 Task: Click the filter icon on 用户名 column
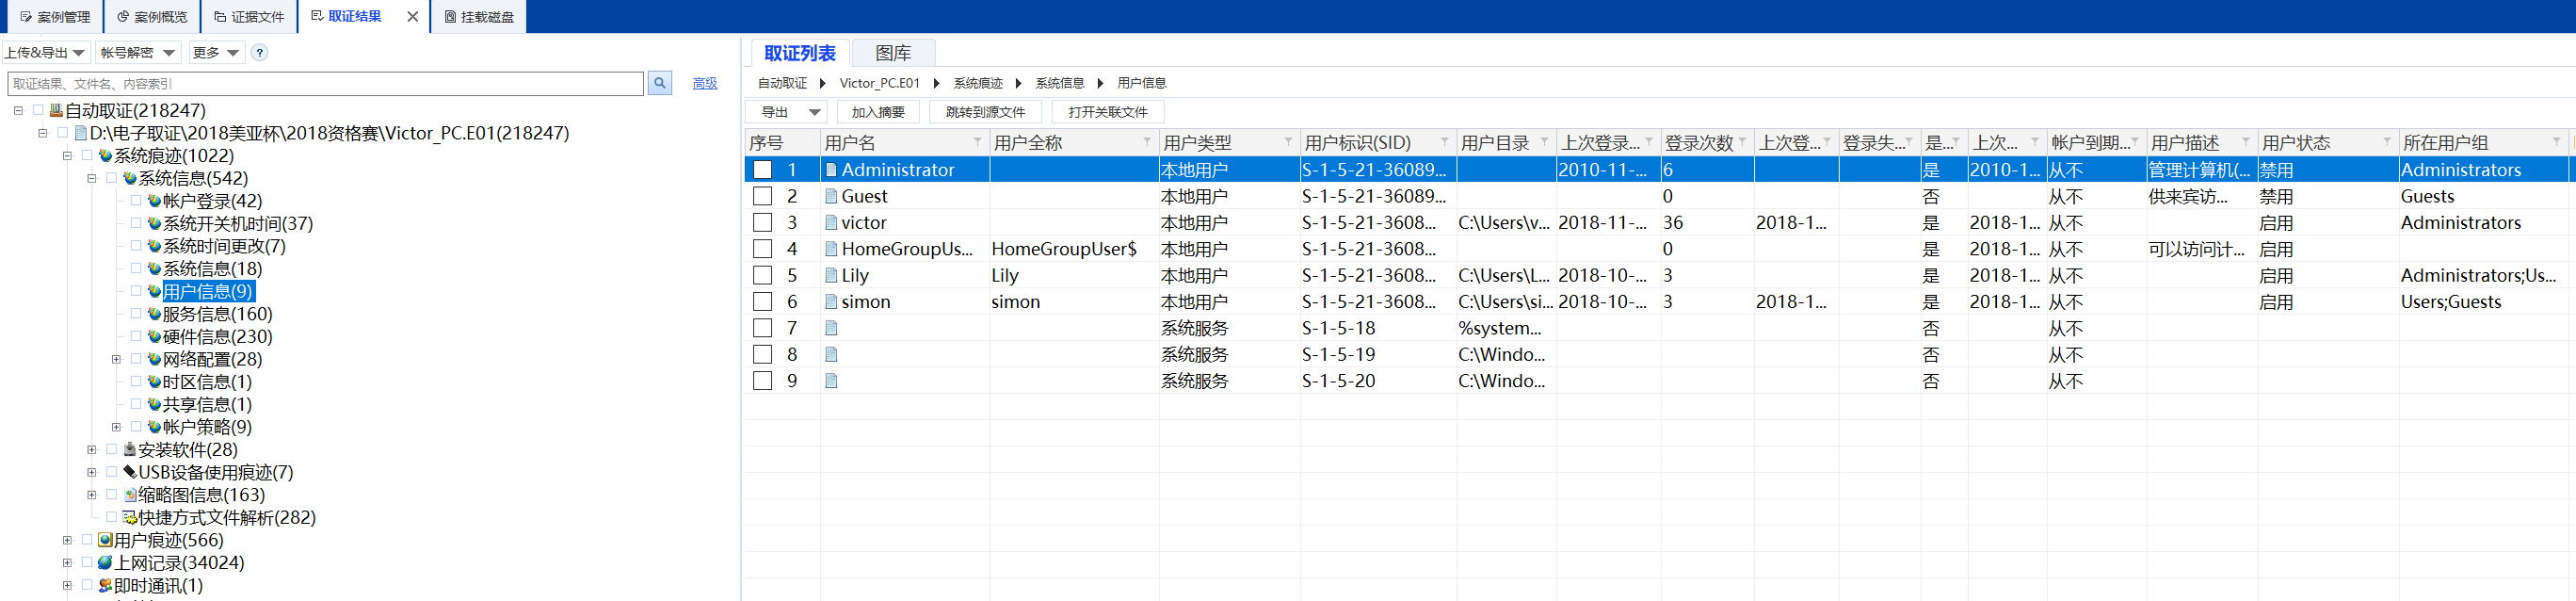point(977,143)
